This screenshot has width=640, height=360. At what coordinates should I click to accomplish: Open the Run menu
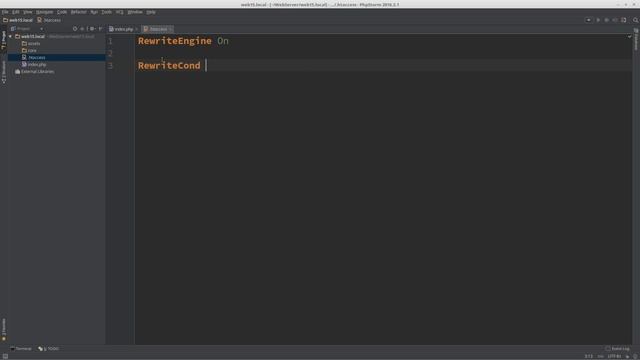click(x=94, y=12)
